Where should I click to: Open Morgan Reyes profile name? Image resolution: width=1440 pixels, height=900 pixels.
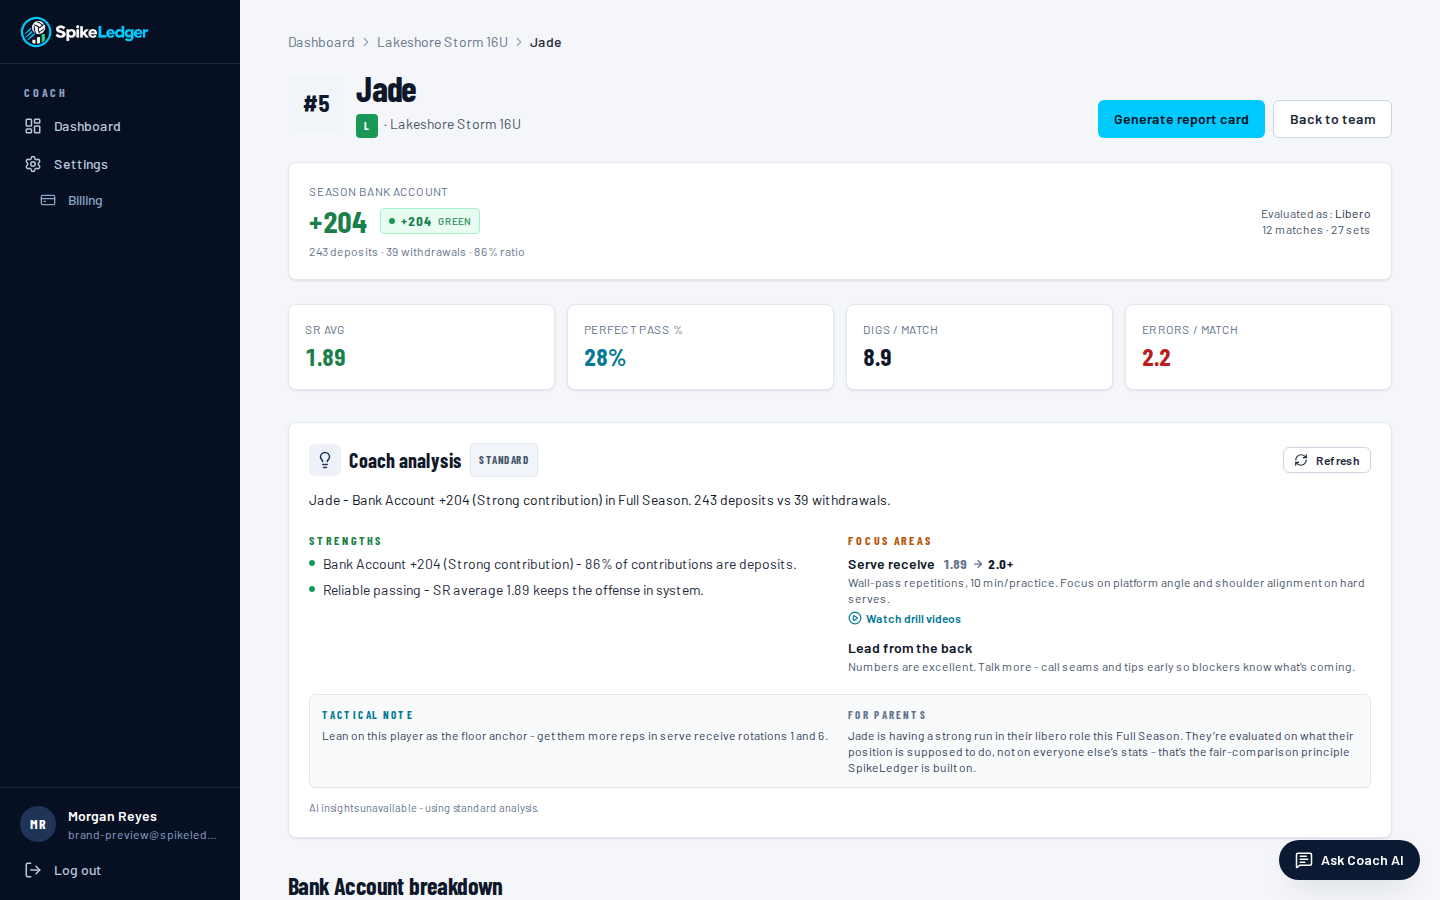click(x=112, y=816)
